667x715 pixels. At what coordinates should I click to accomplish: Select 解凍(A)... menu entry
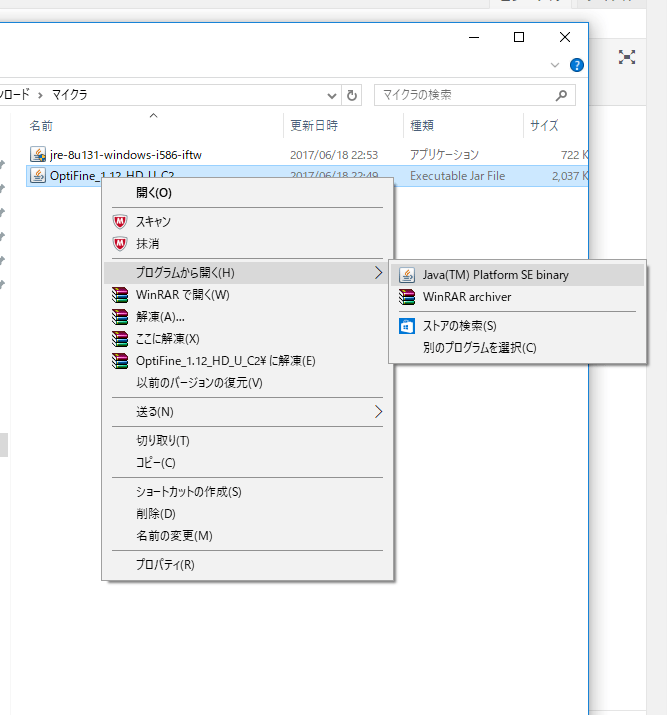point(248,316)
